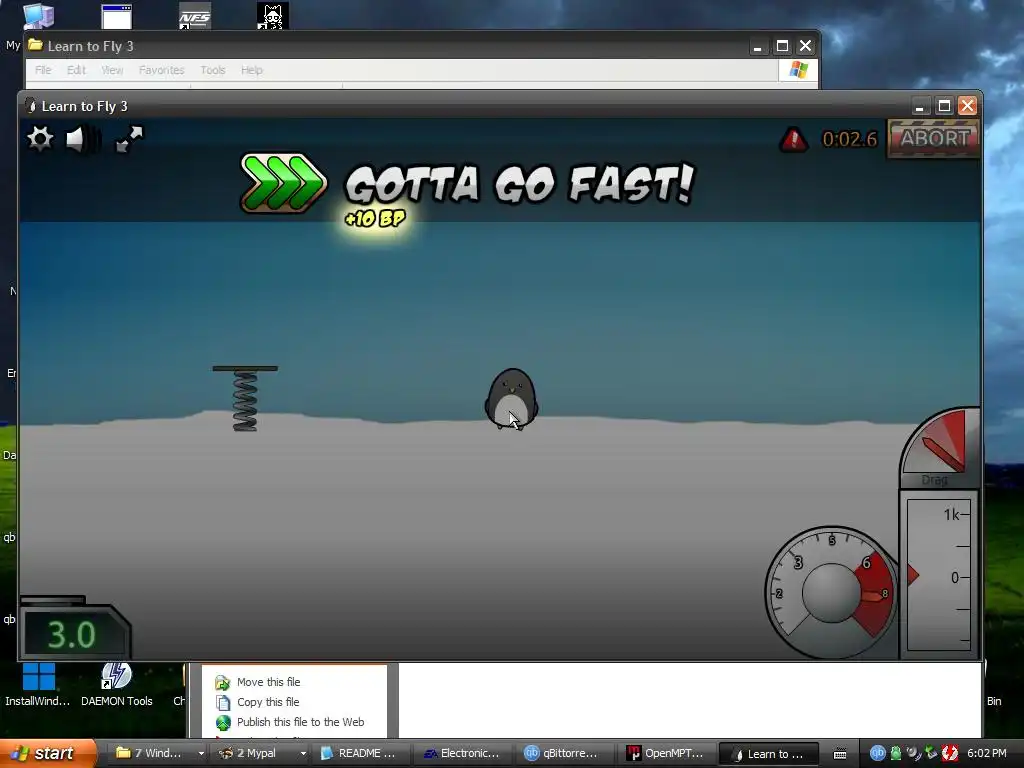The height and width of the screenshot is (768, 1024).
Task: Open InstallWind... desktop icon
Action: [38, 686]
